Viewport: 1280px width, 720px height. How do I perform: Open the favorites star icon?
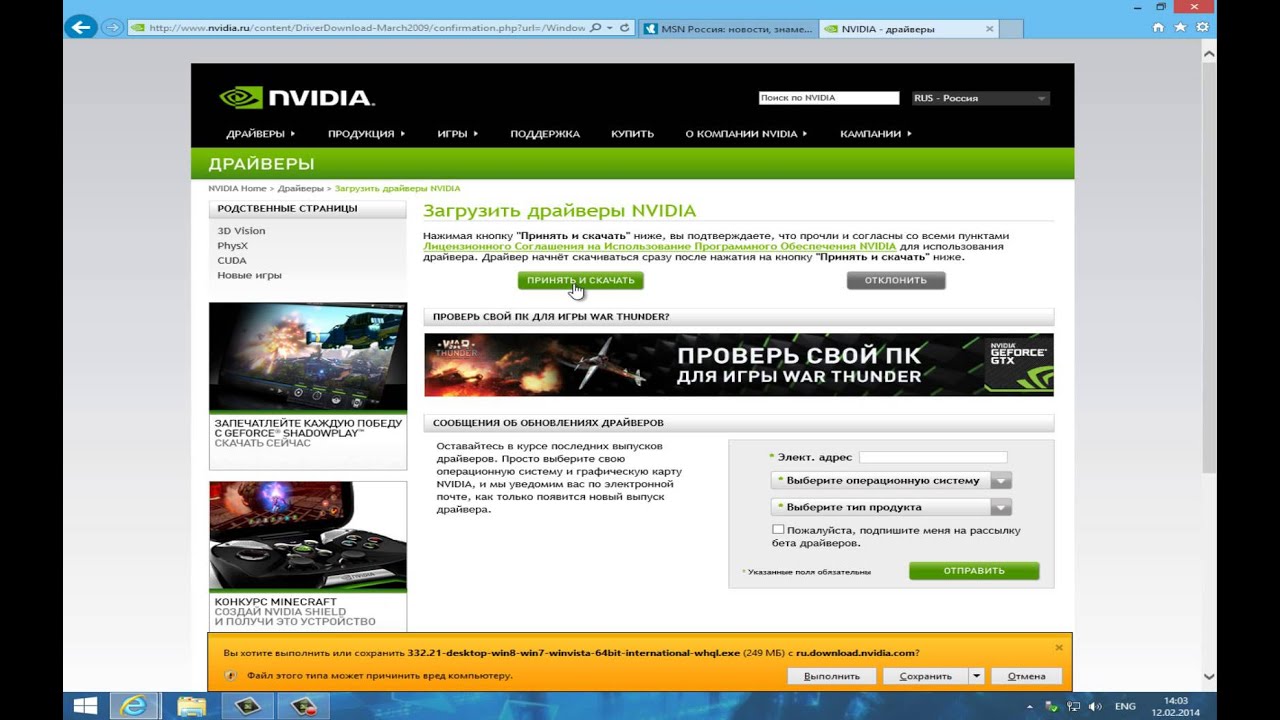point(1181,28)
